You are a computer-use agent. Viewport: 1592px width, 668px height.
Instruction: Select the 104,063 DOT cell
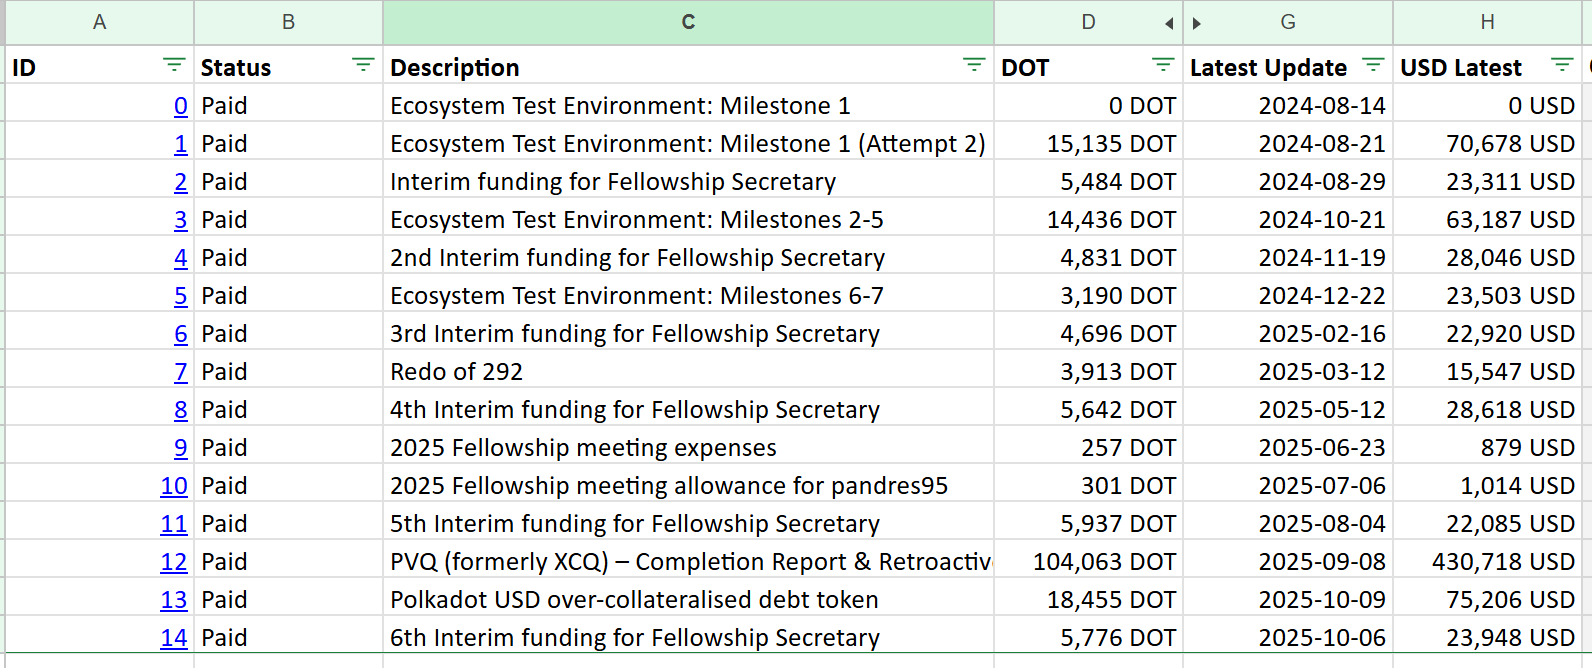(x=1088, y=562)
